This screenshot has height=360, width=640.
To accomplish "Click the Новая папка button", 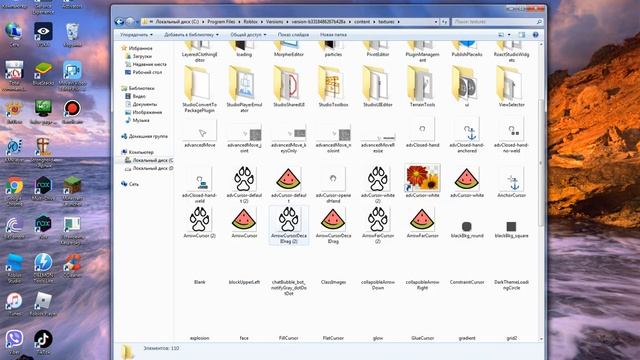I will (x=333, y=35).
